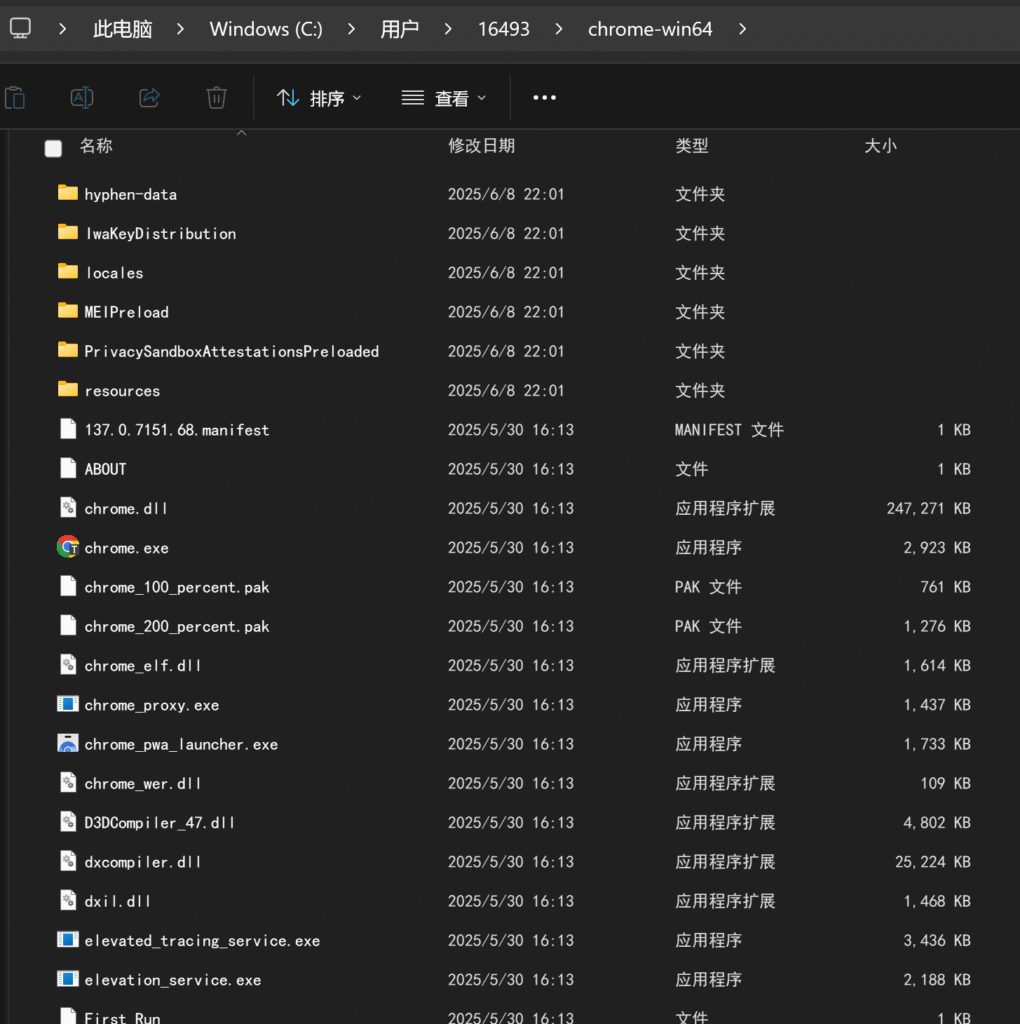Viewport: 1020px width, 1024px height.
Task: Click the chrome_proxy.exe file icon
Action: [x=68, y=704]
